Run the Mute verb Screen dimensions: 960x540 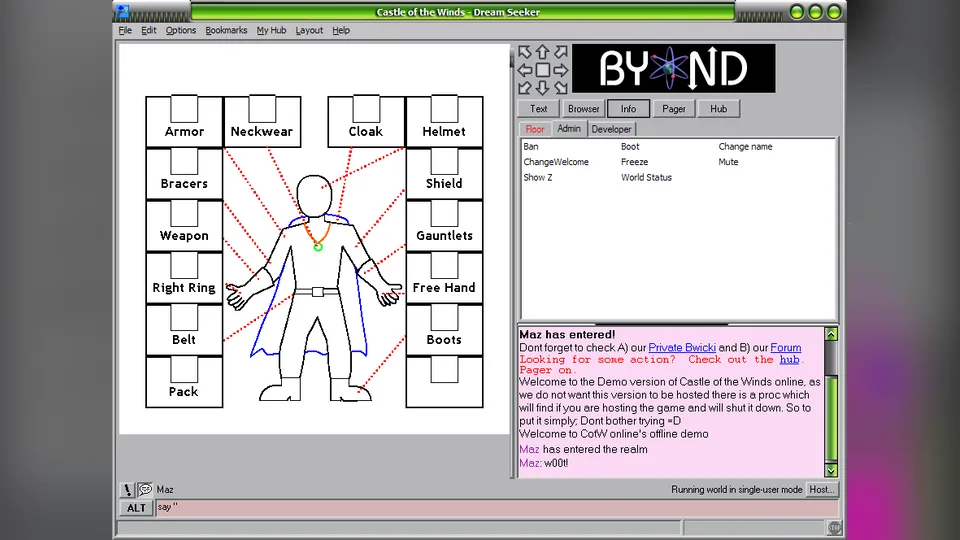coord(728,162)
